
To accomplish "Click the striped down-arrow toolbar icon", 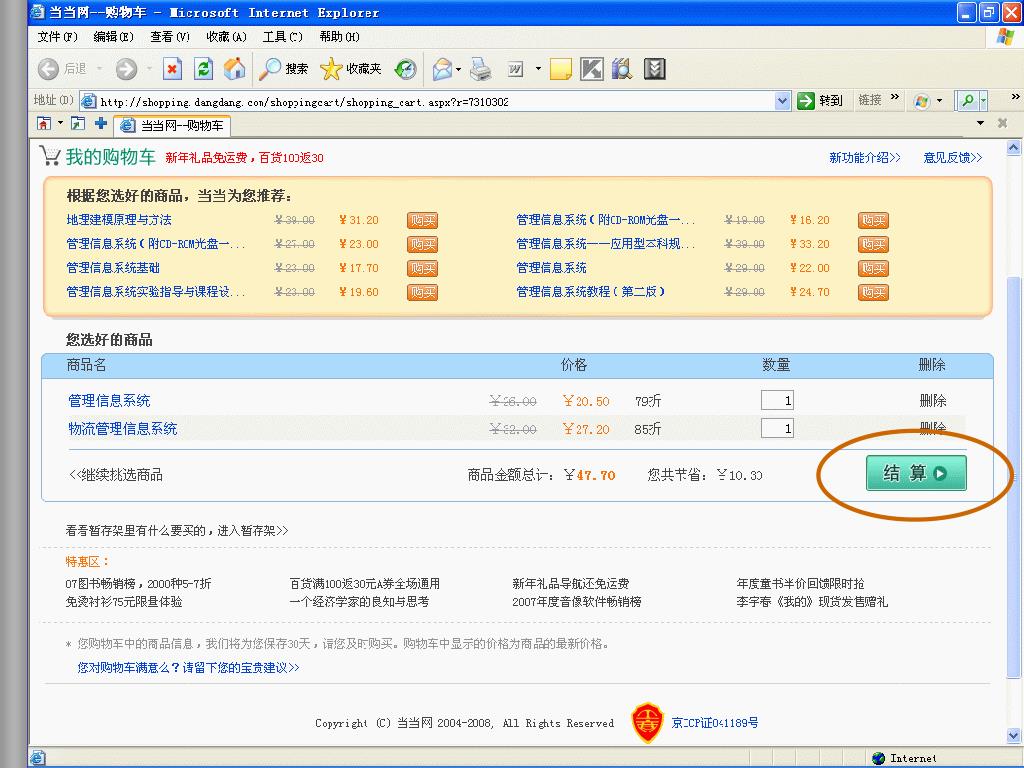I will (x=654, y=69).
